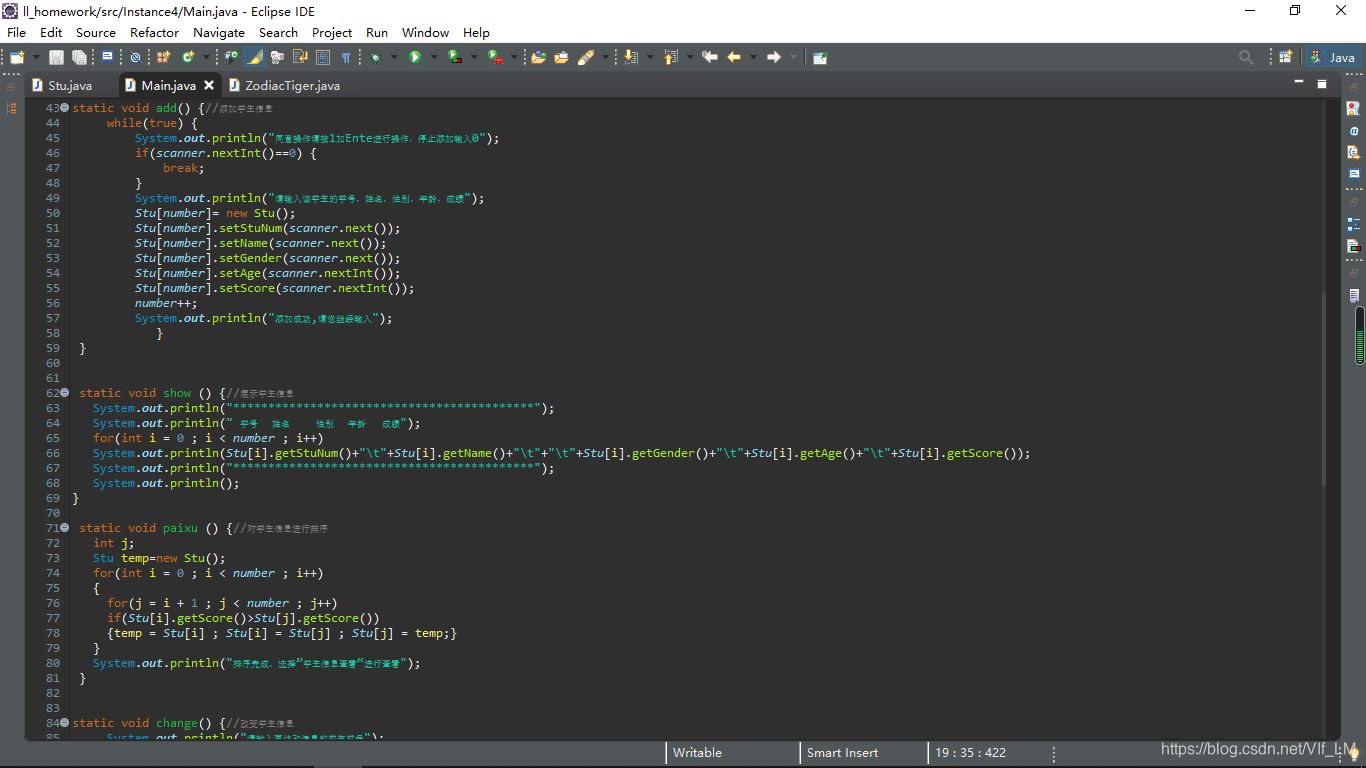Click the New Java Package icon
Image resolution: width=1366 pixels, height=768 pixels.
coord(163,57)
